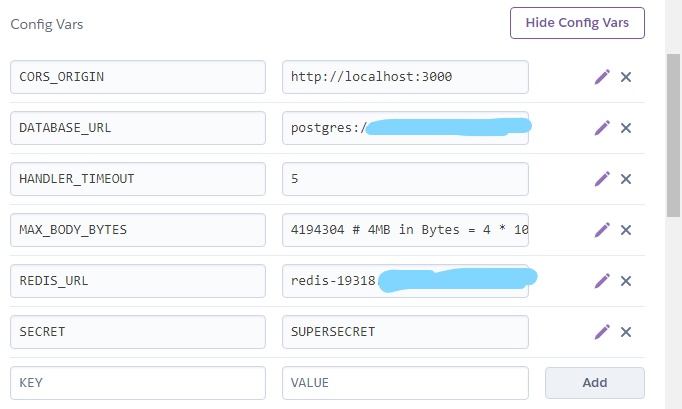This screenshot has height=409, width=682.
Task: Click Hide Config Vars button
Action: click(577, 23)
